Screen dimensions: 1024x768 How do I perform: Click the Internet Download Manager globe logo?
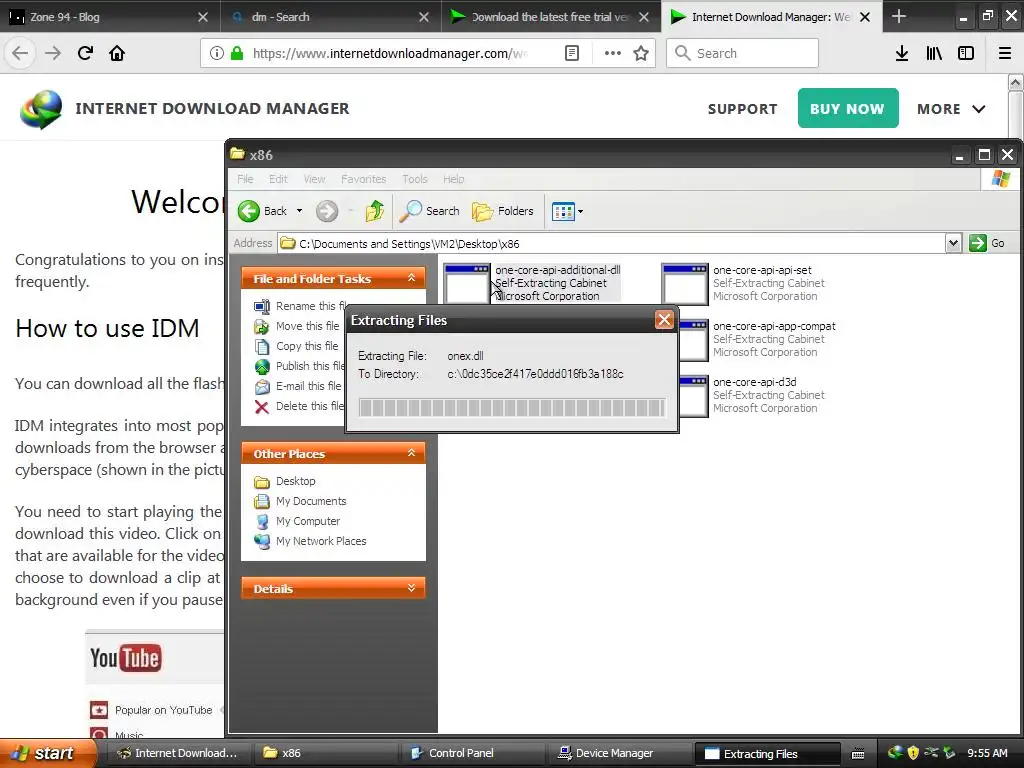click(x=41, y=109)
